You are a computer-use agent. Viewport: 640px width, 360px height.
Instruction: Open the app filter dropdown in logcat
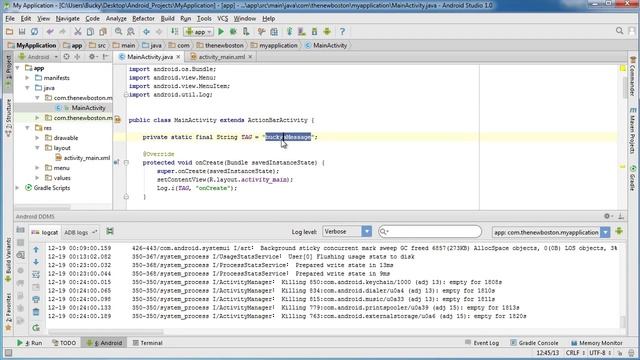(x=551, y=232)
